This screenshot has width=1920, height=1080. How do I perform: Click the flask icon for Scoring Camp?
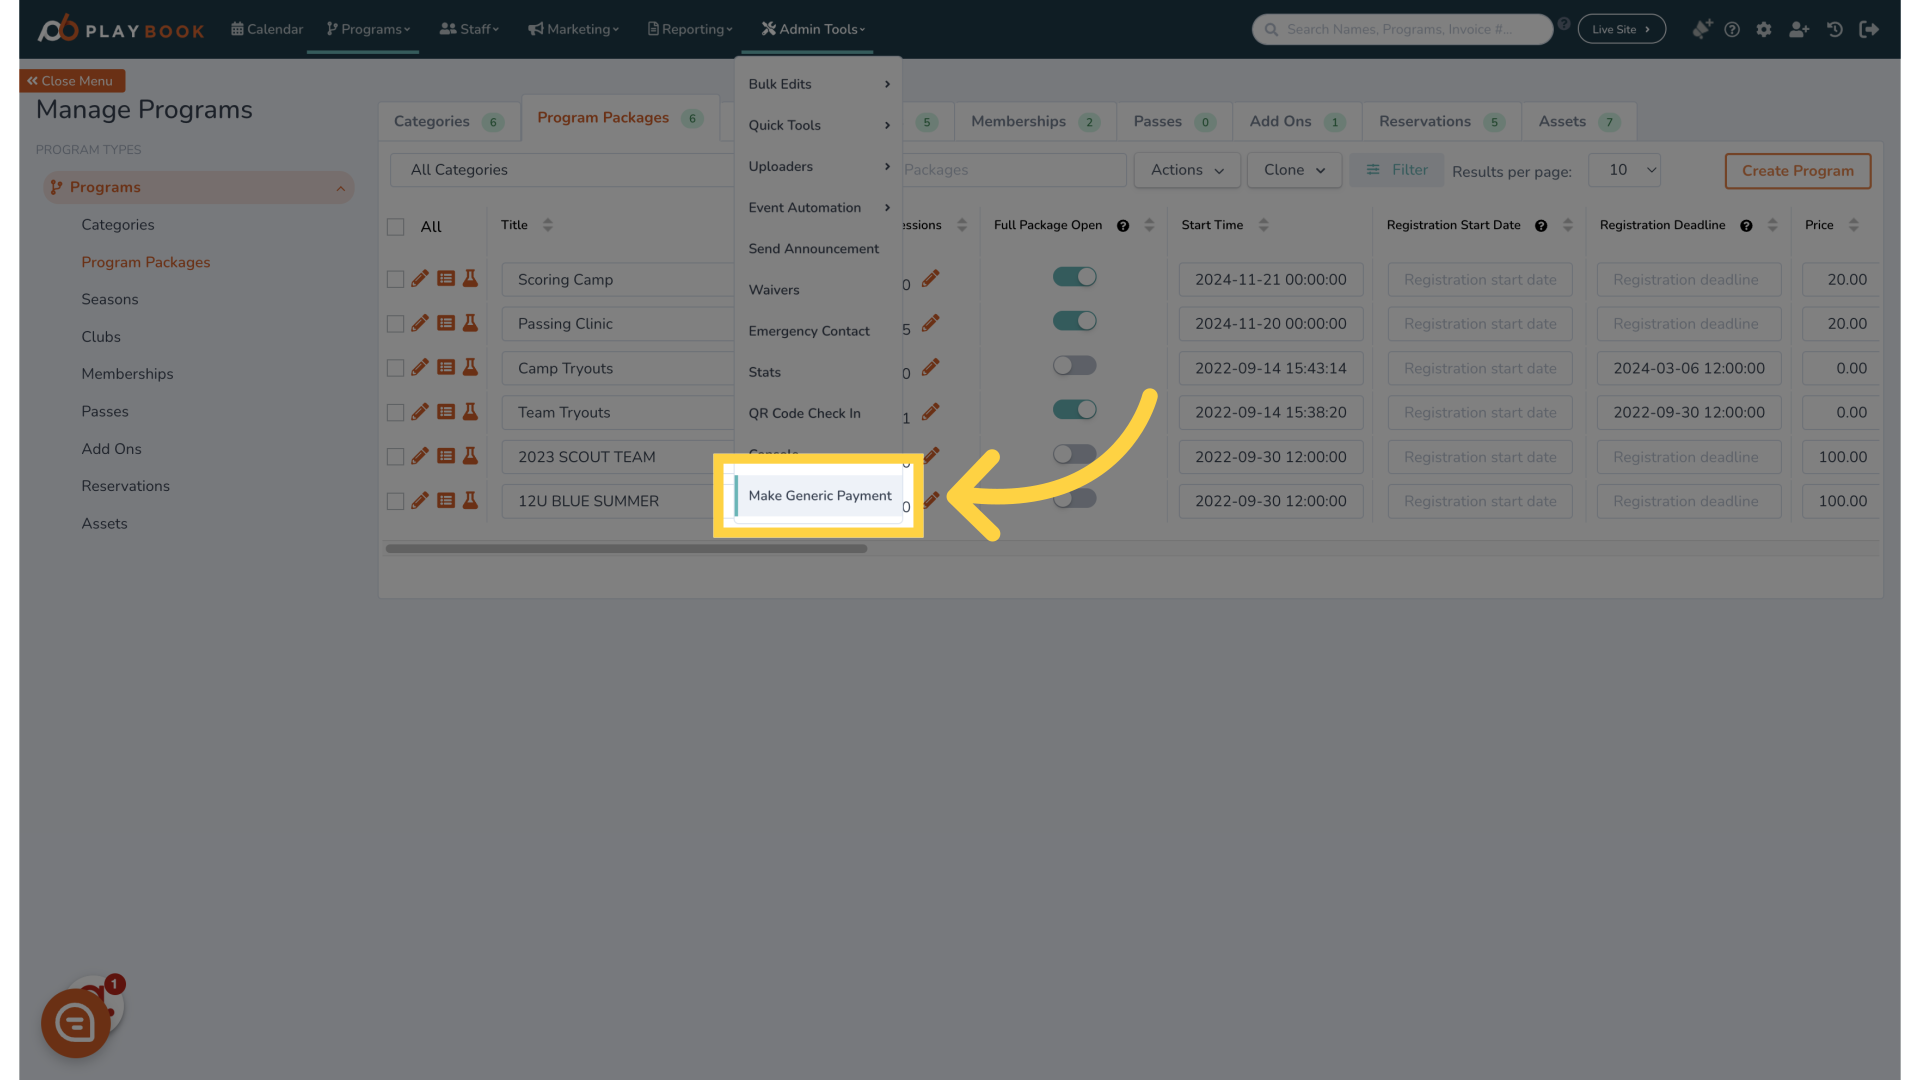pyautogui.click(x=470, y=279)
